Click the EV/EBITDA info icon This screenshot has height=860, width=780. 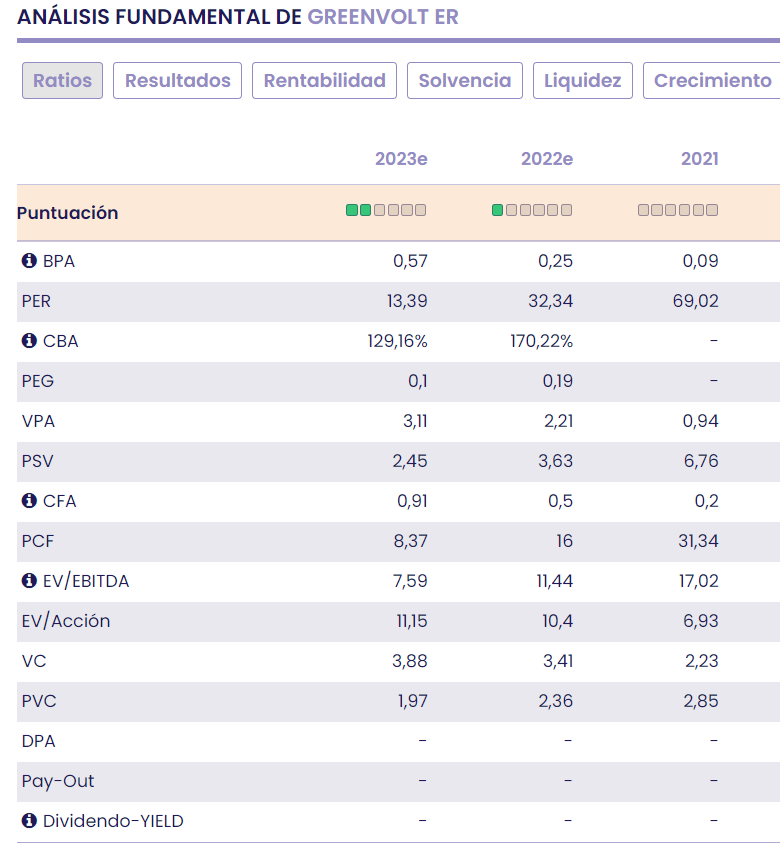pos(29,581)
